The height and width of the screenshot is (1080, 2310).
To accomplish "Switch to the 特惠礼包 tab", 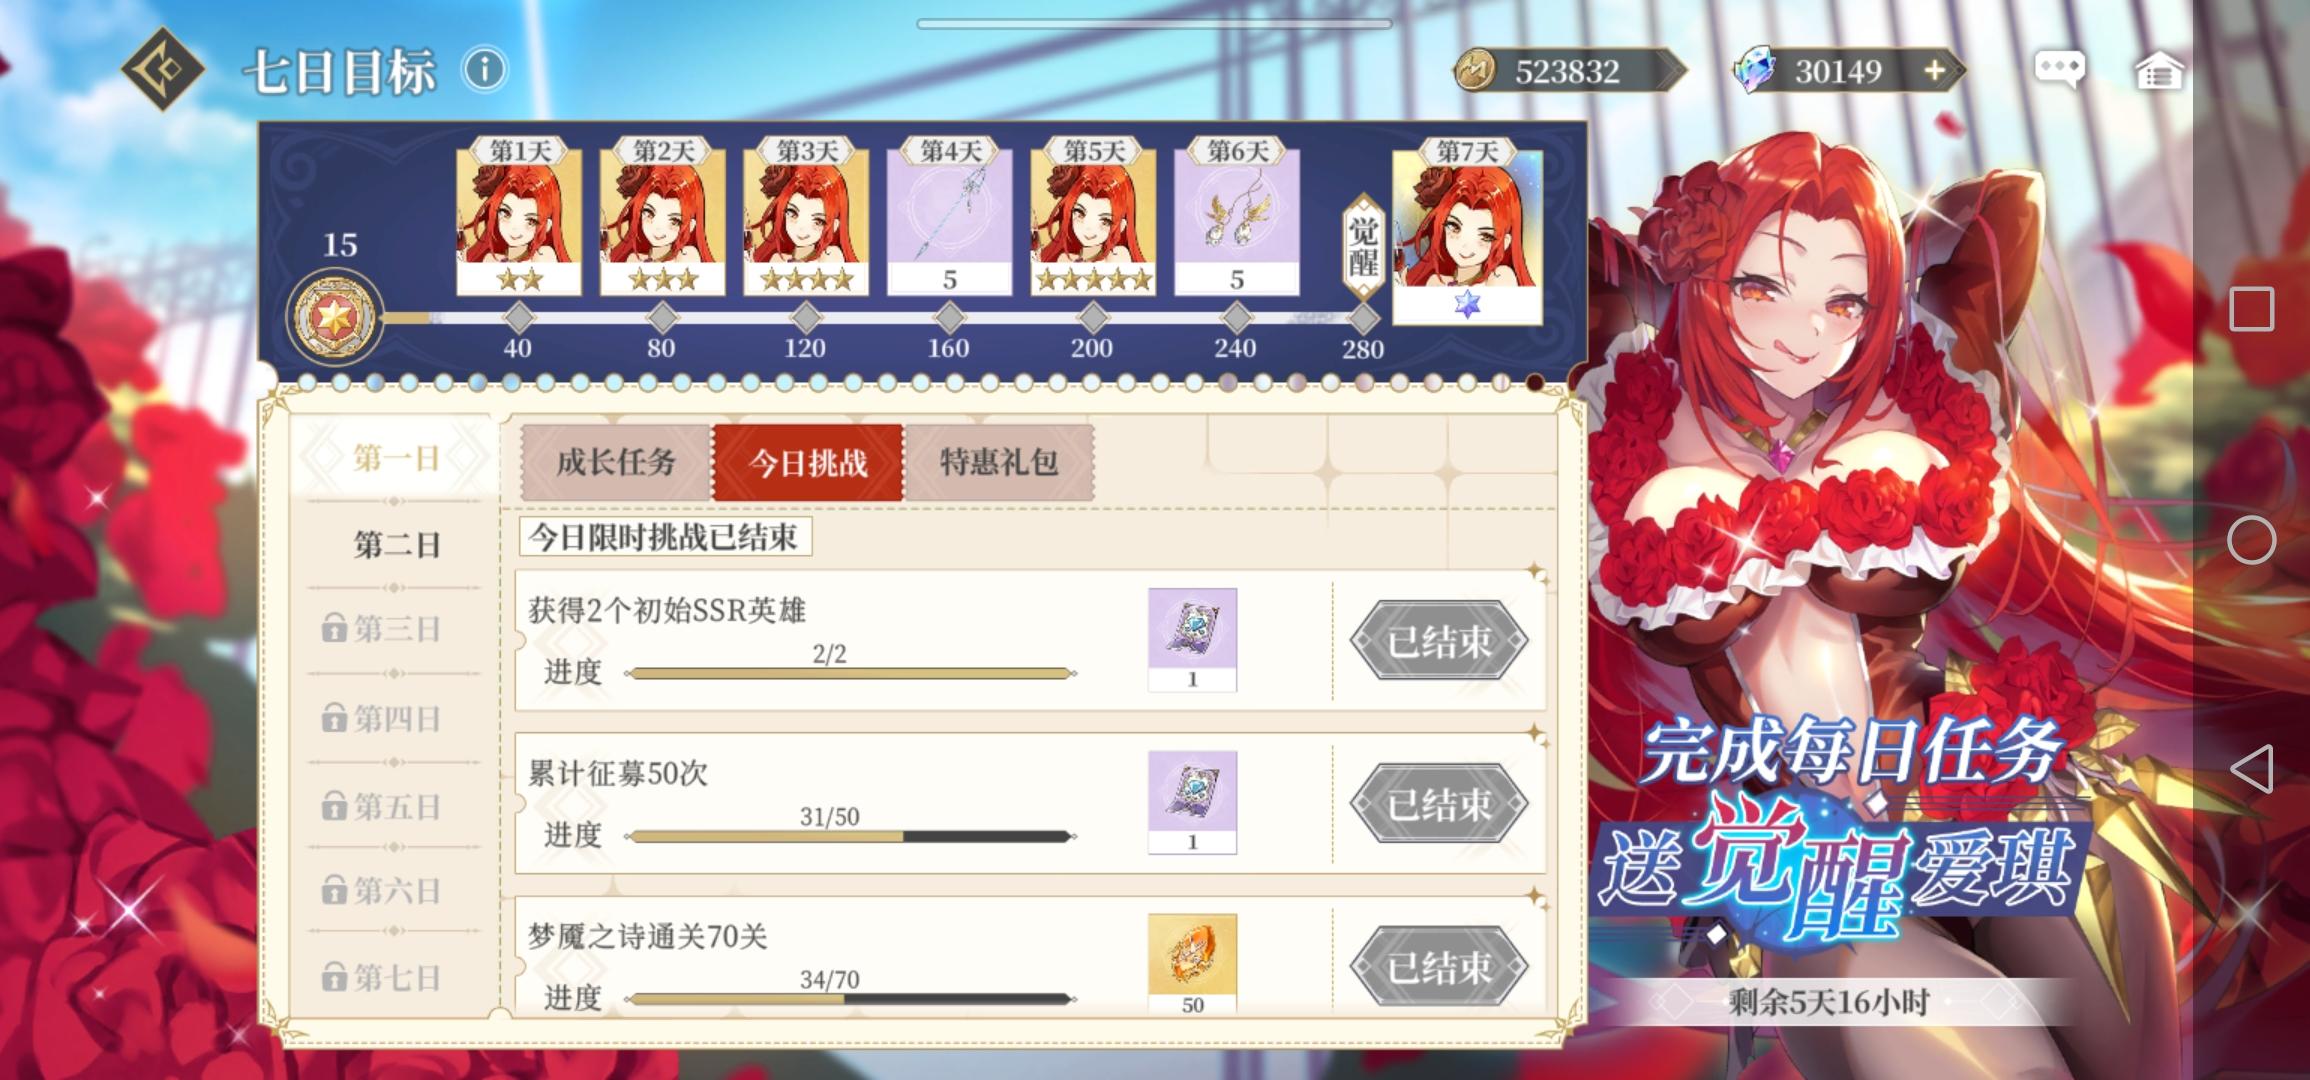I will click(x=999, y=462).
